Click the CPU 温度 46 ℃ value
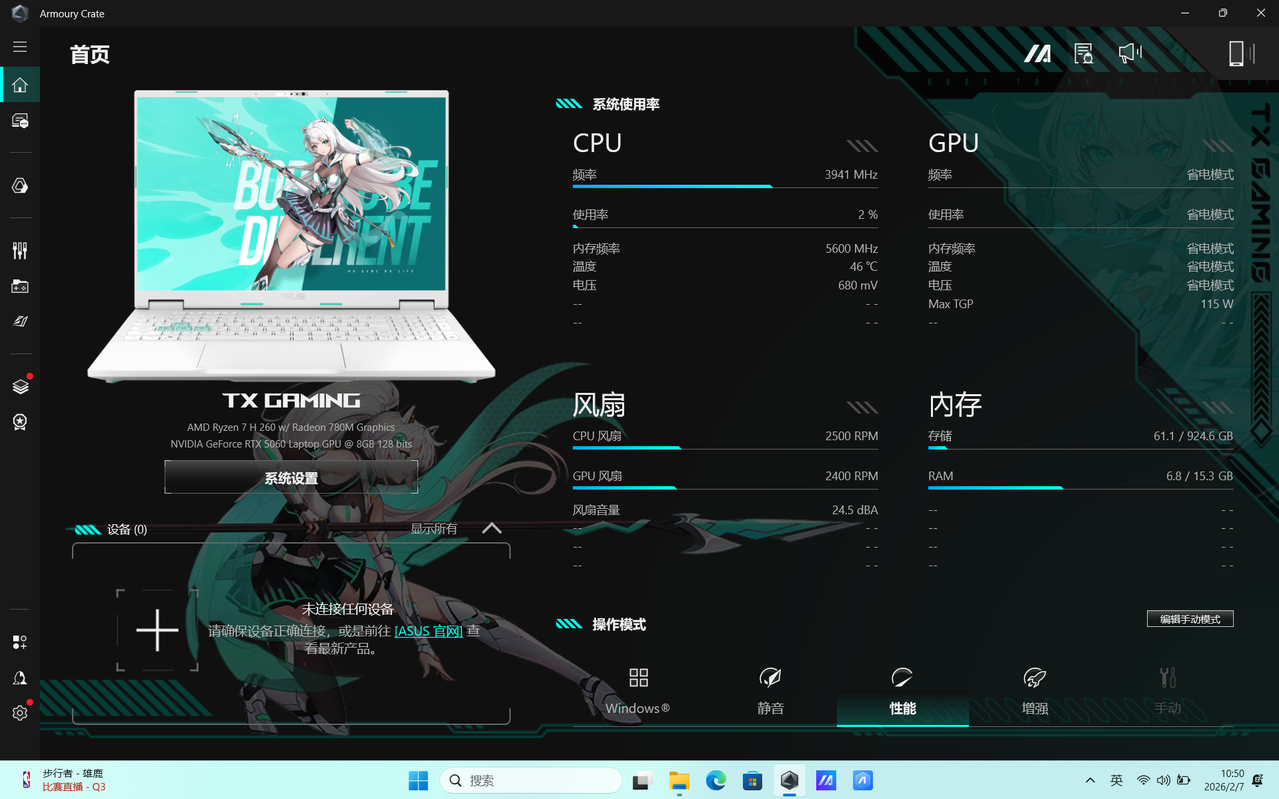This screenshot has width=1279, height=799. click(x=864, y=267)
